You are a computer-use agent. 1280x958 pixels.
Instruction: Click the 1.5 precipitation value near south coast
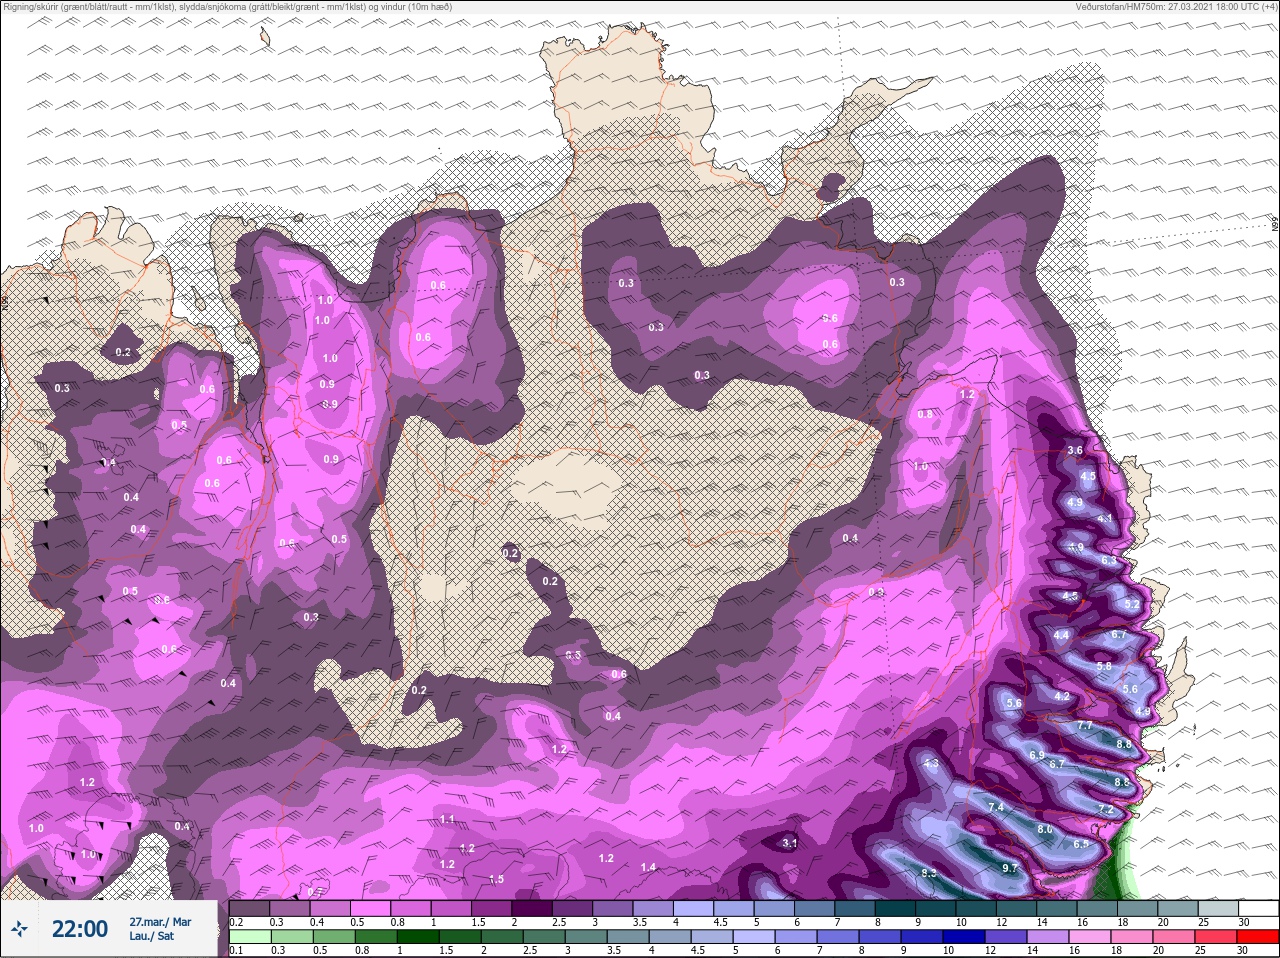(x=497, y=879)
